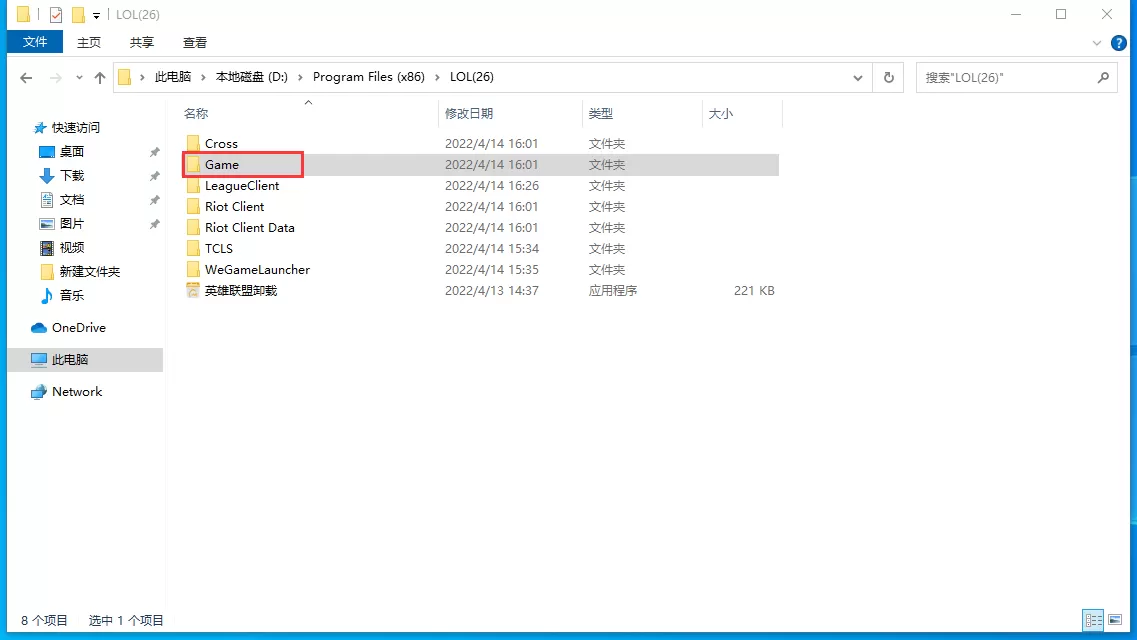Screen dimensions: 1137x640
Task: Open the Game folder
Action: (x=222, y=164)
